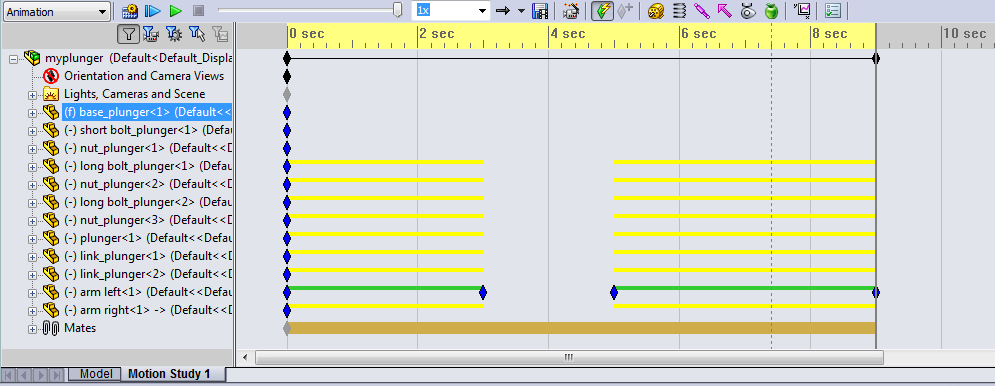
Task: Open the Animation Wizard
Action: click(570, 11)
